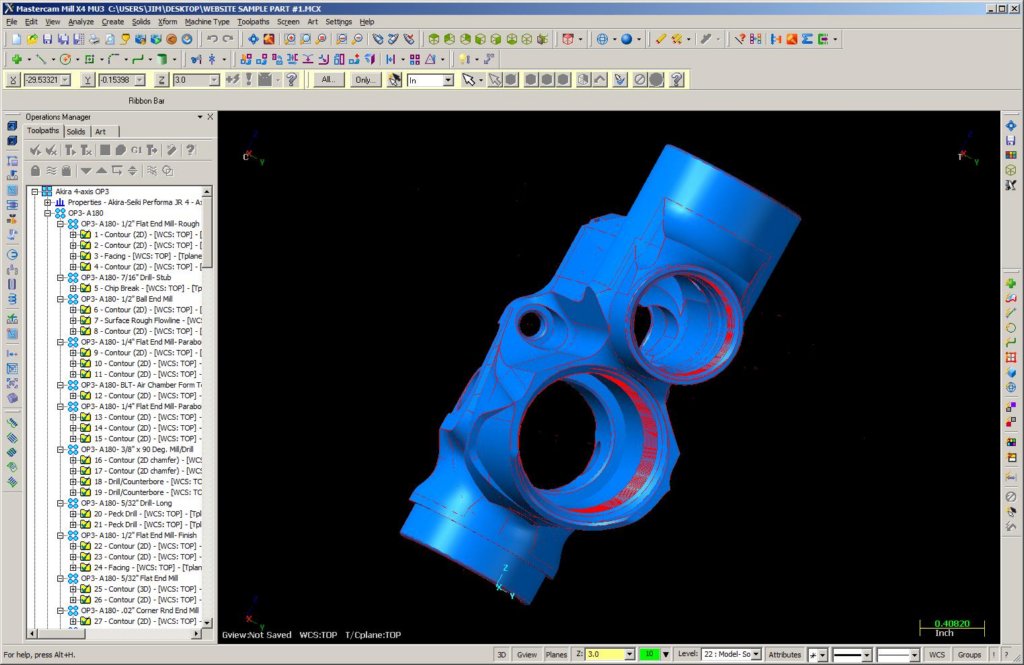Open the X coordinate dropdown

pos(65,80)
